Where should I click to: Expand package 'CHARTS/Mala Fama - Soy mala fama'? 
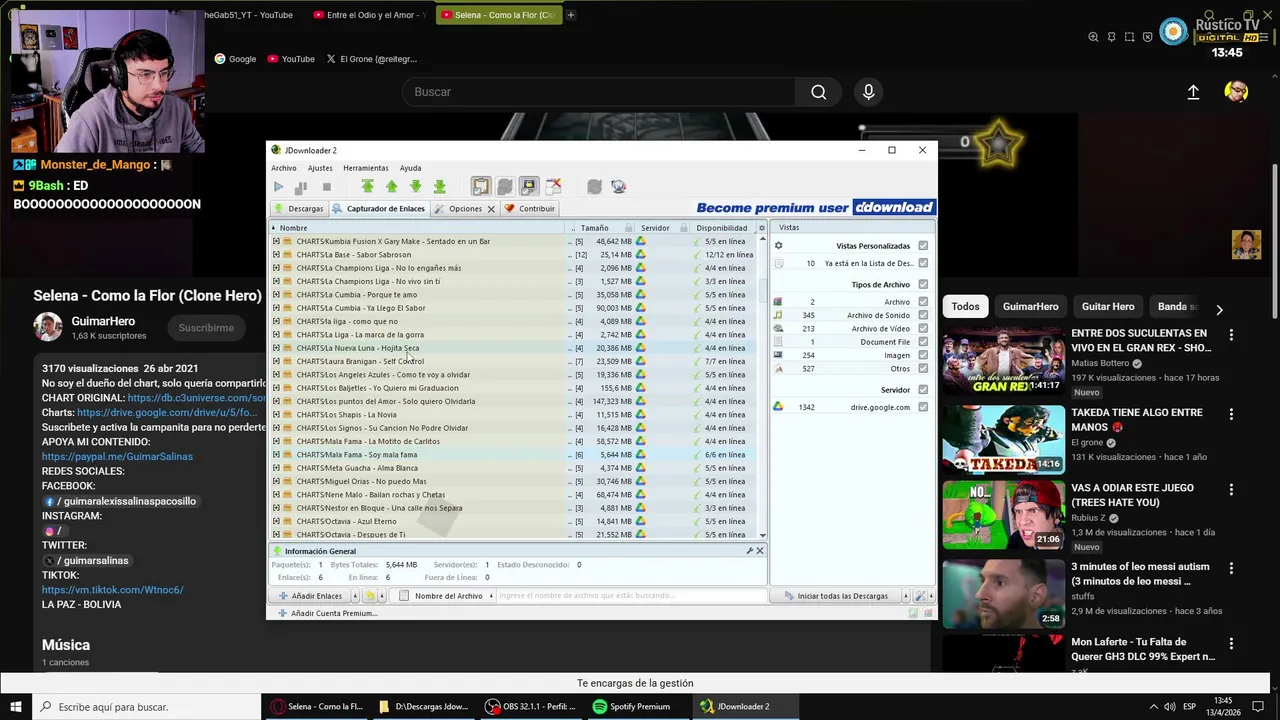pyautogui.click(x=276, y=455)
